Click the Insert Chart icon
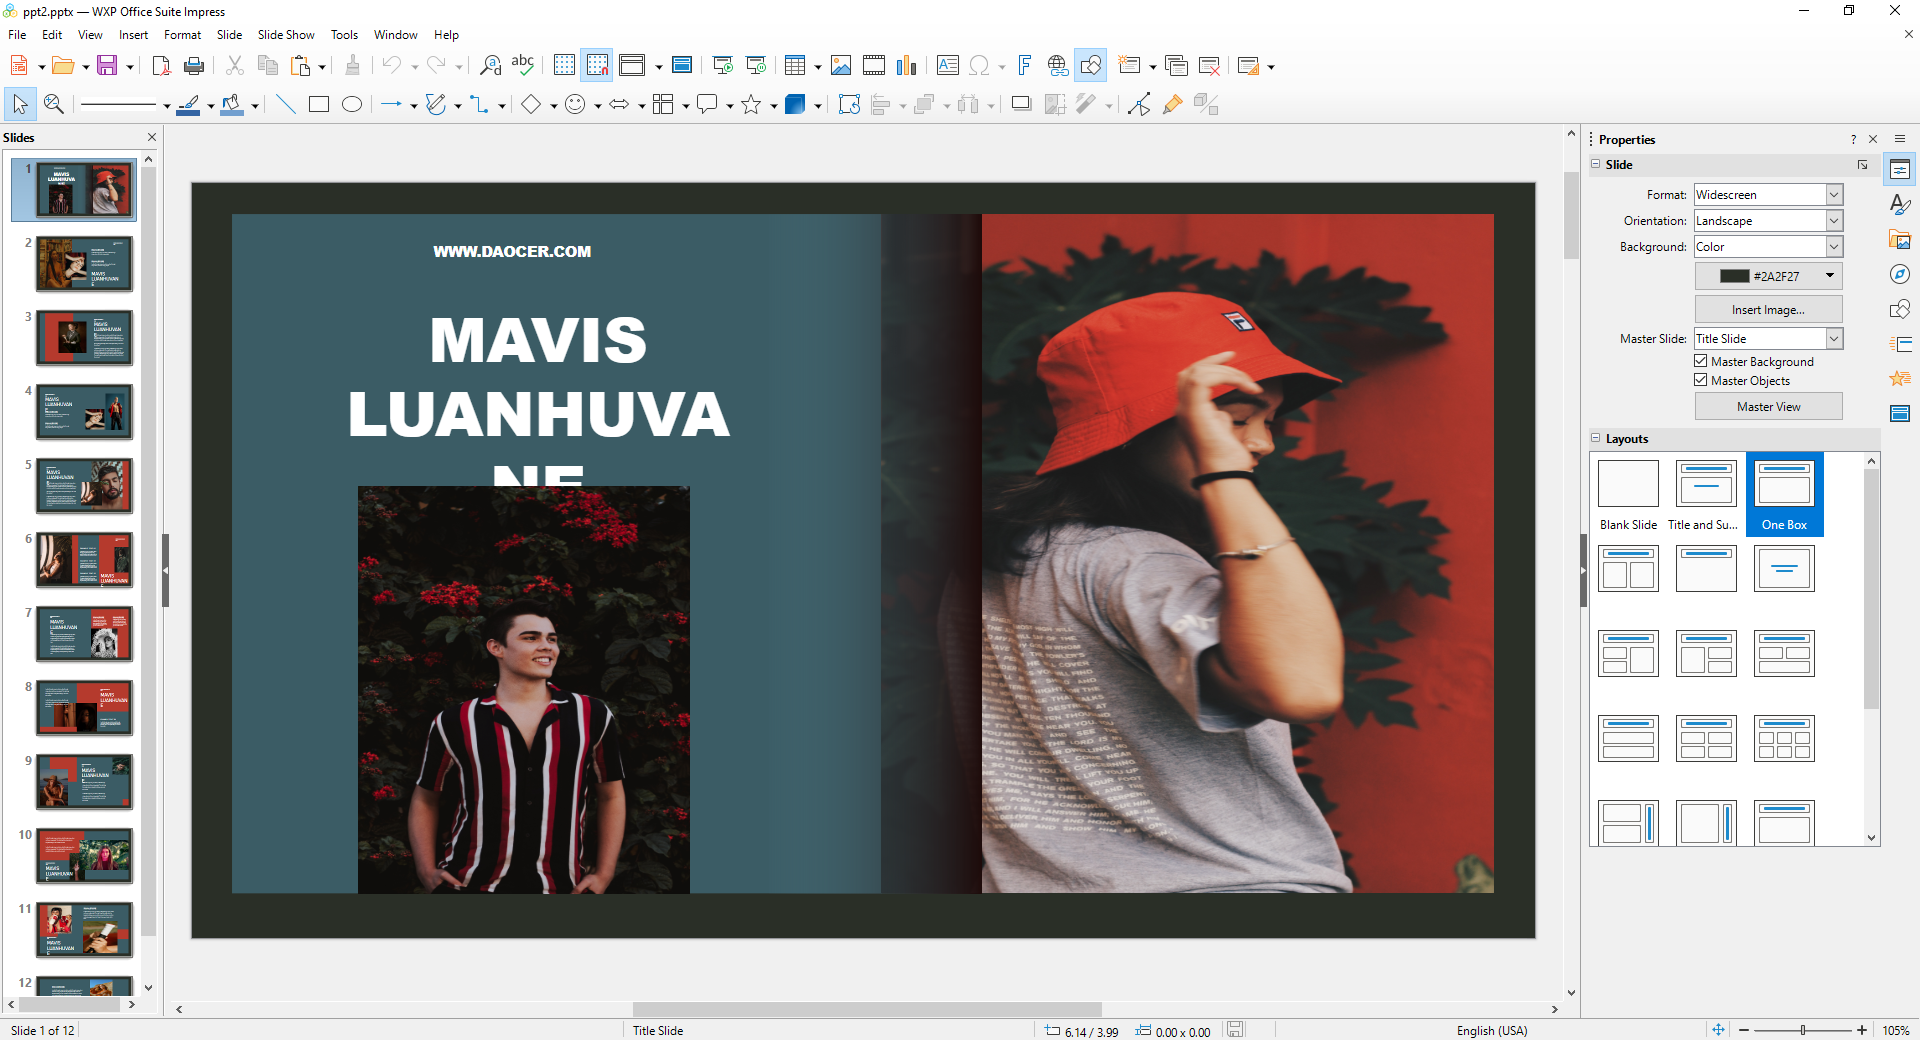 (x=907, y=66)
